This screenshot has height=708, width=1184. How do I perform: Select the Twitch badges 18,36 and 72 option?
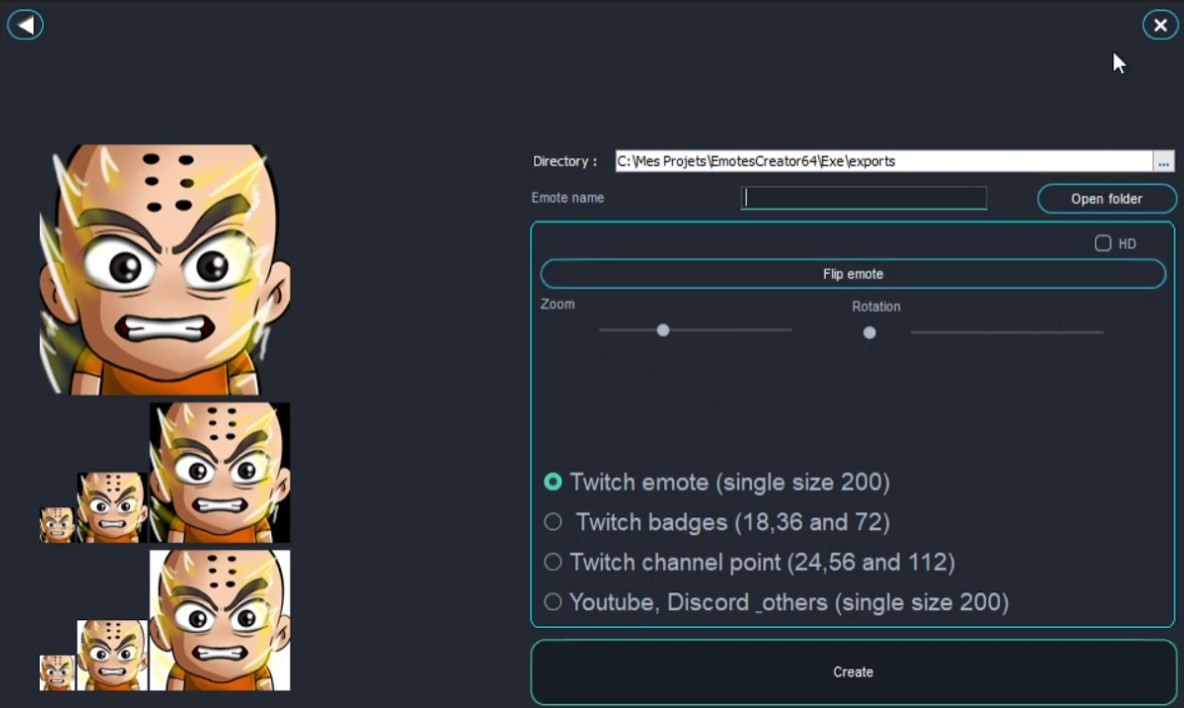click(553, 521)
